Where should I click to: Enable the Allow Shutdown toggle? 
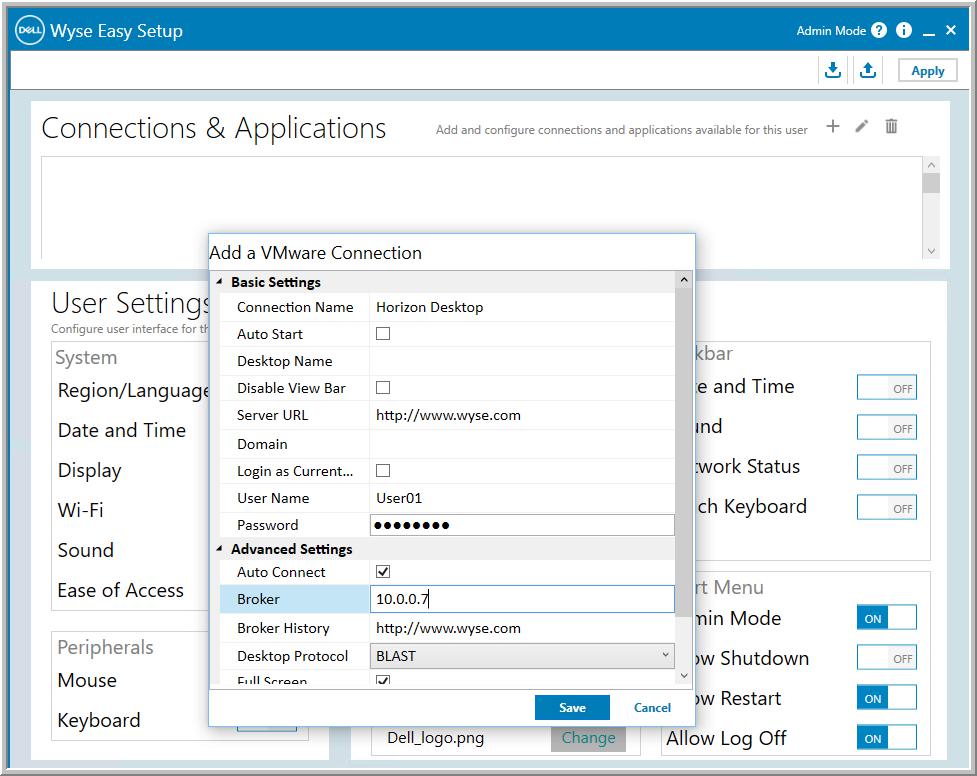click(x=887, y=658)
